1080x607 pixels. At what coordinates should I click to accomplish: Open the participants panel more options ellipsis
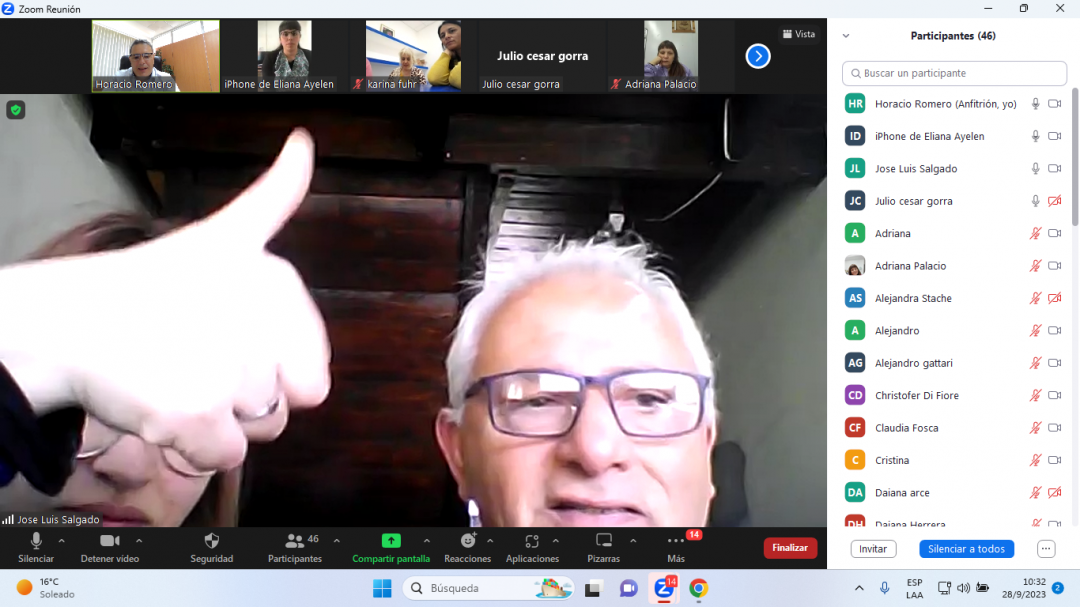click(x=1046, y=549)
